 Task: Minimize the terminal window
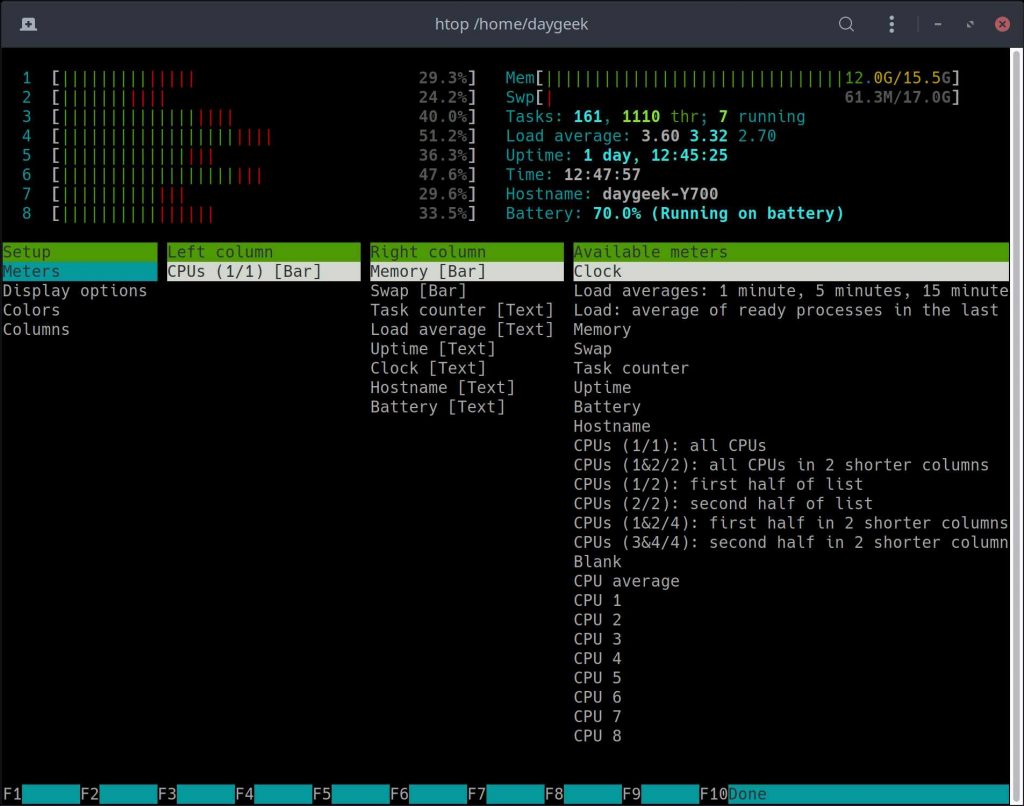tap(937, 24)
